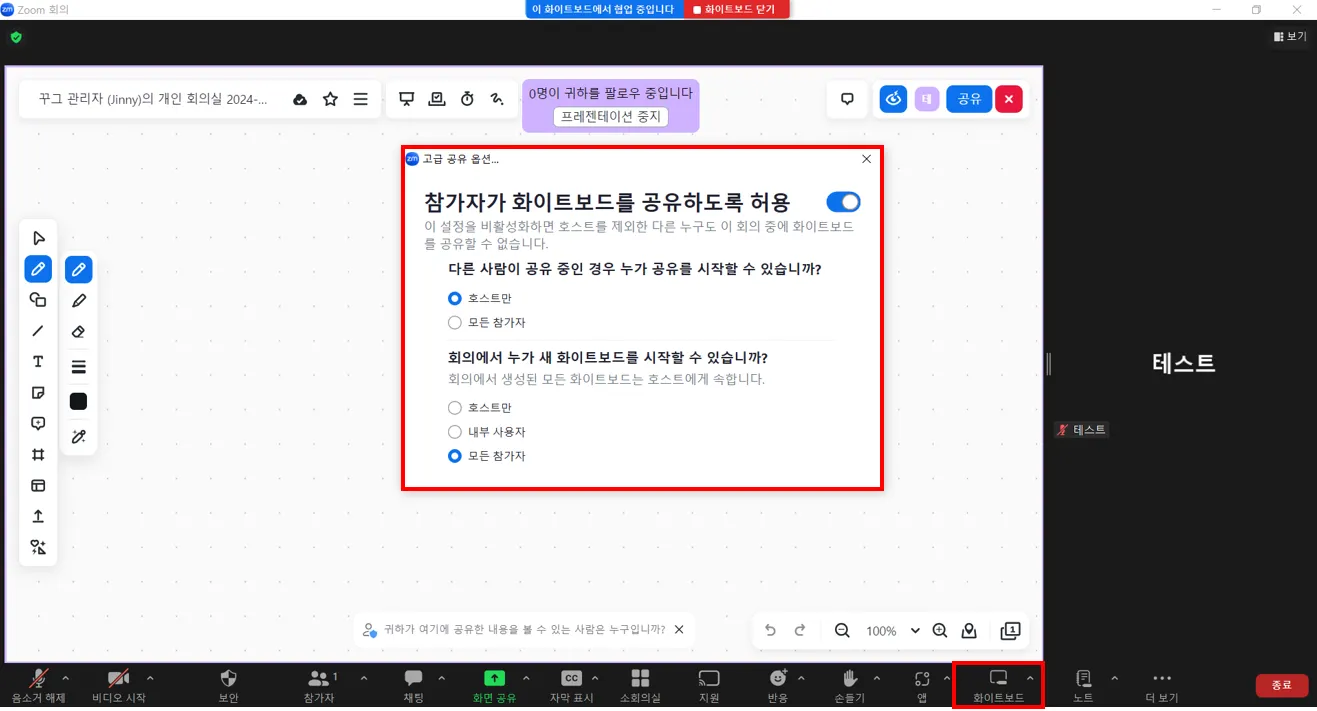
Task: Open comments panel at top right
Action: click(x=847, y=100)
